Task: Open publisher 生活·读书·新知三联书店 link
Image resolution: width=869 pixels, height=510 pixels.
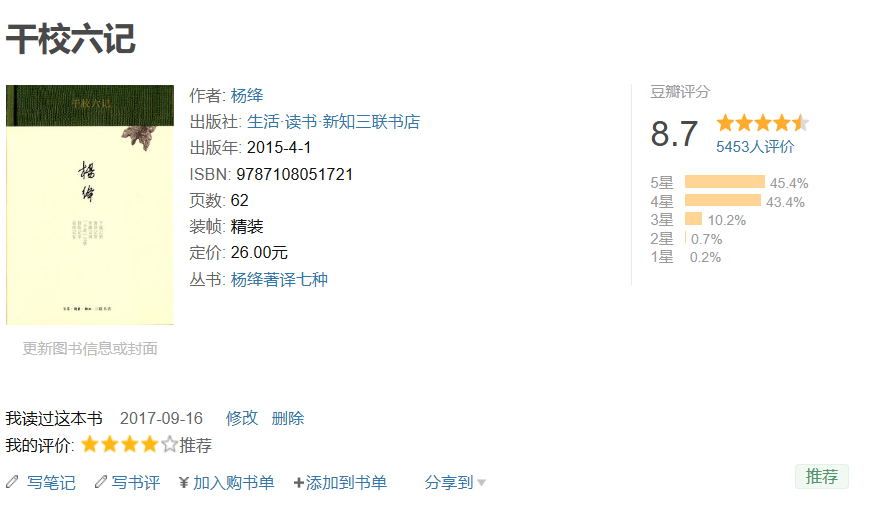Action: [333, 122]
